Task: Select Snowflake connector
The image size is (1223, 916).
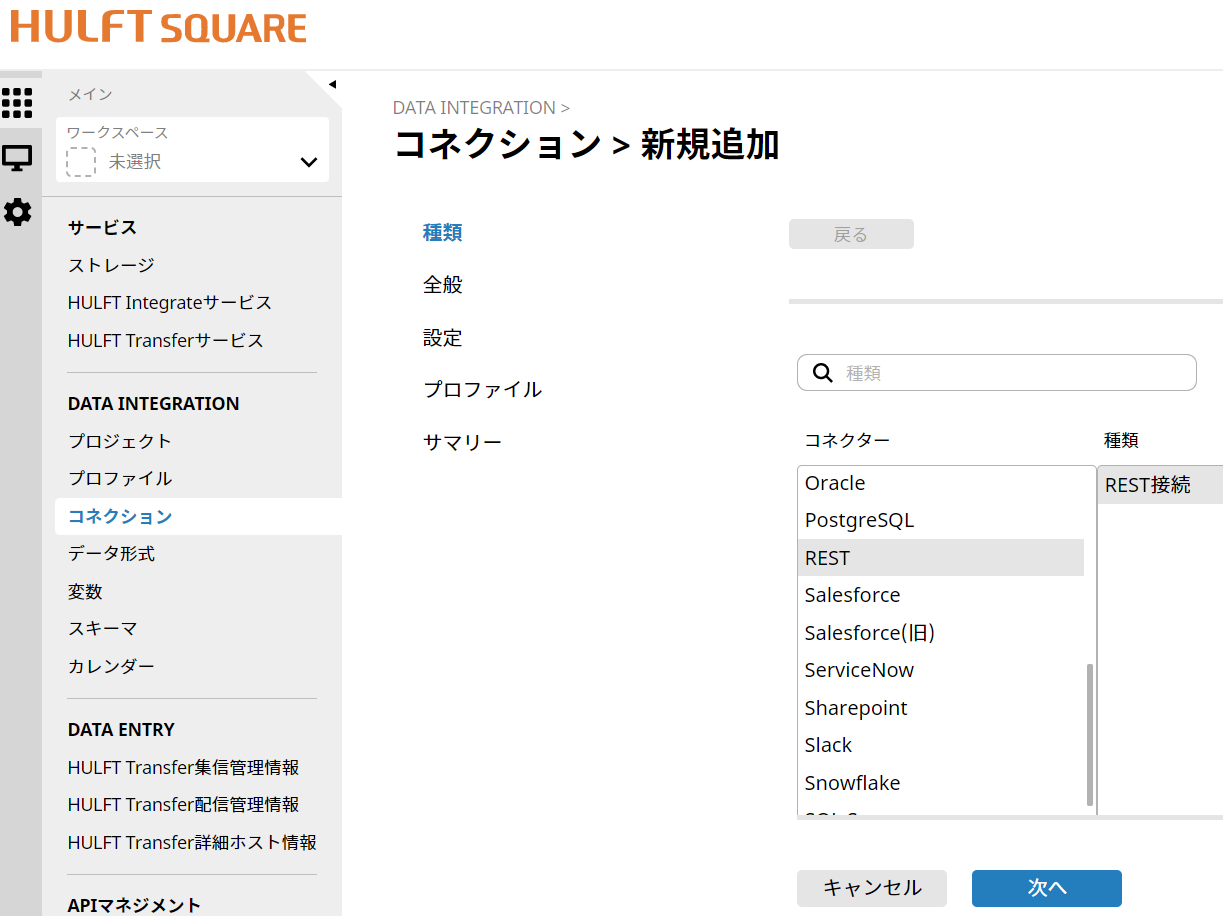Action: (941, 783)
